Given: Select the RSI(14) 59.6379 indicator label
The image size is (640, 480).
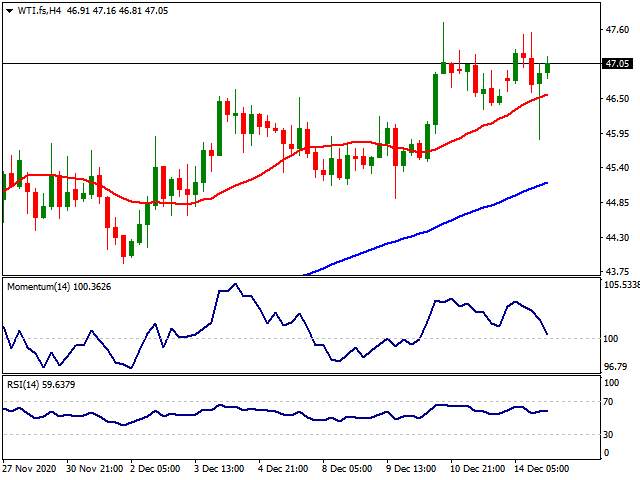Looking at the screenshot, I should (x=41, y=384).
